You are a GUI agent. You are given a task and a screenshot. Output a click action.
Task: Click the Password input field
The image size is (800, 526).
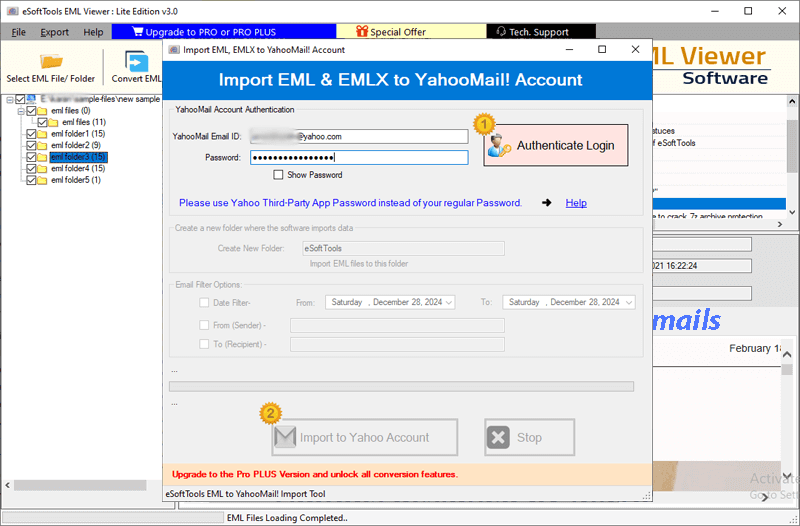click(x=359, y=158)
